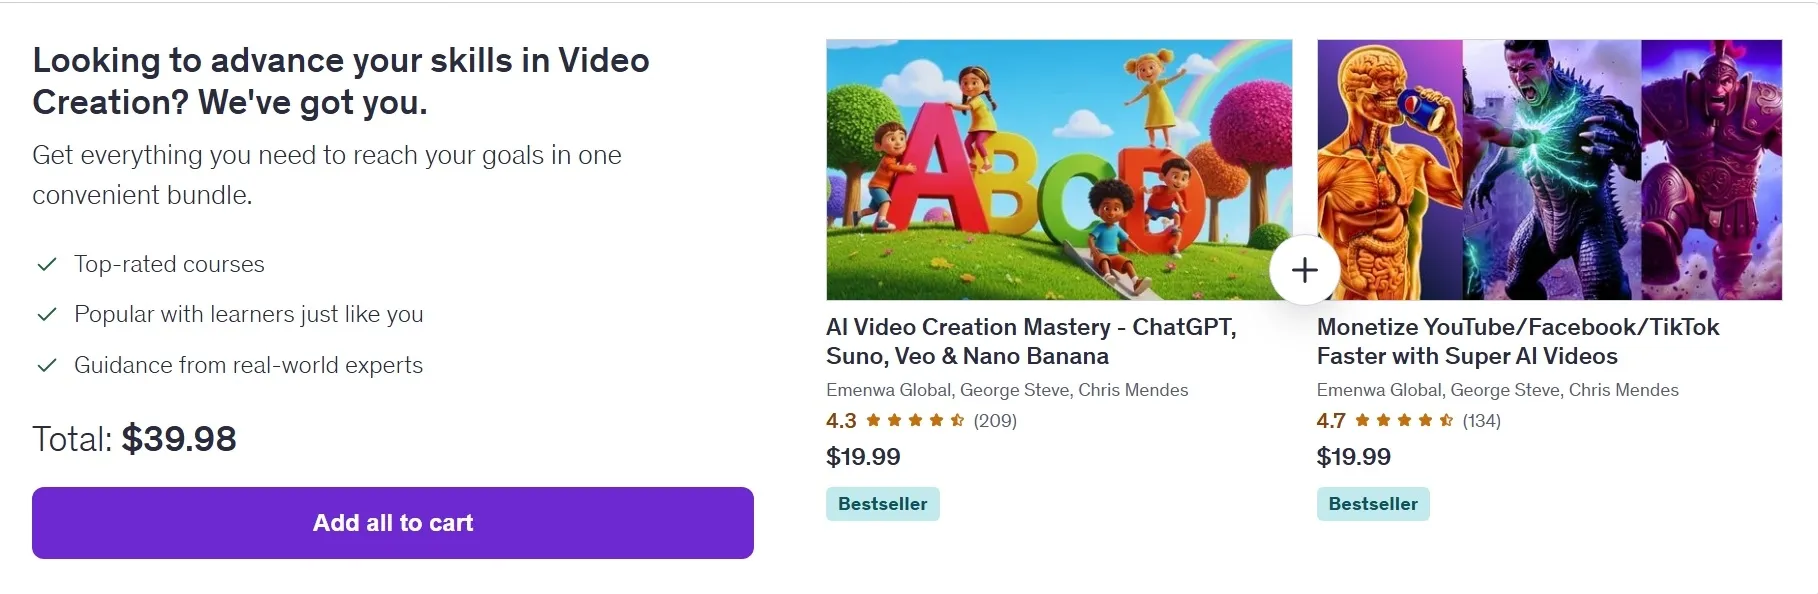Open the Monetize YouTube/Facebook/TikTok course title

click(1519, 341)
